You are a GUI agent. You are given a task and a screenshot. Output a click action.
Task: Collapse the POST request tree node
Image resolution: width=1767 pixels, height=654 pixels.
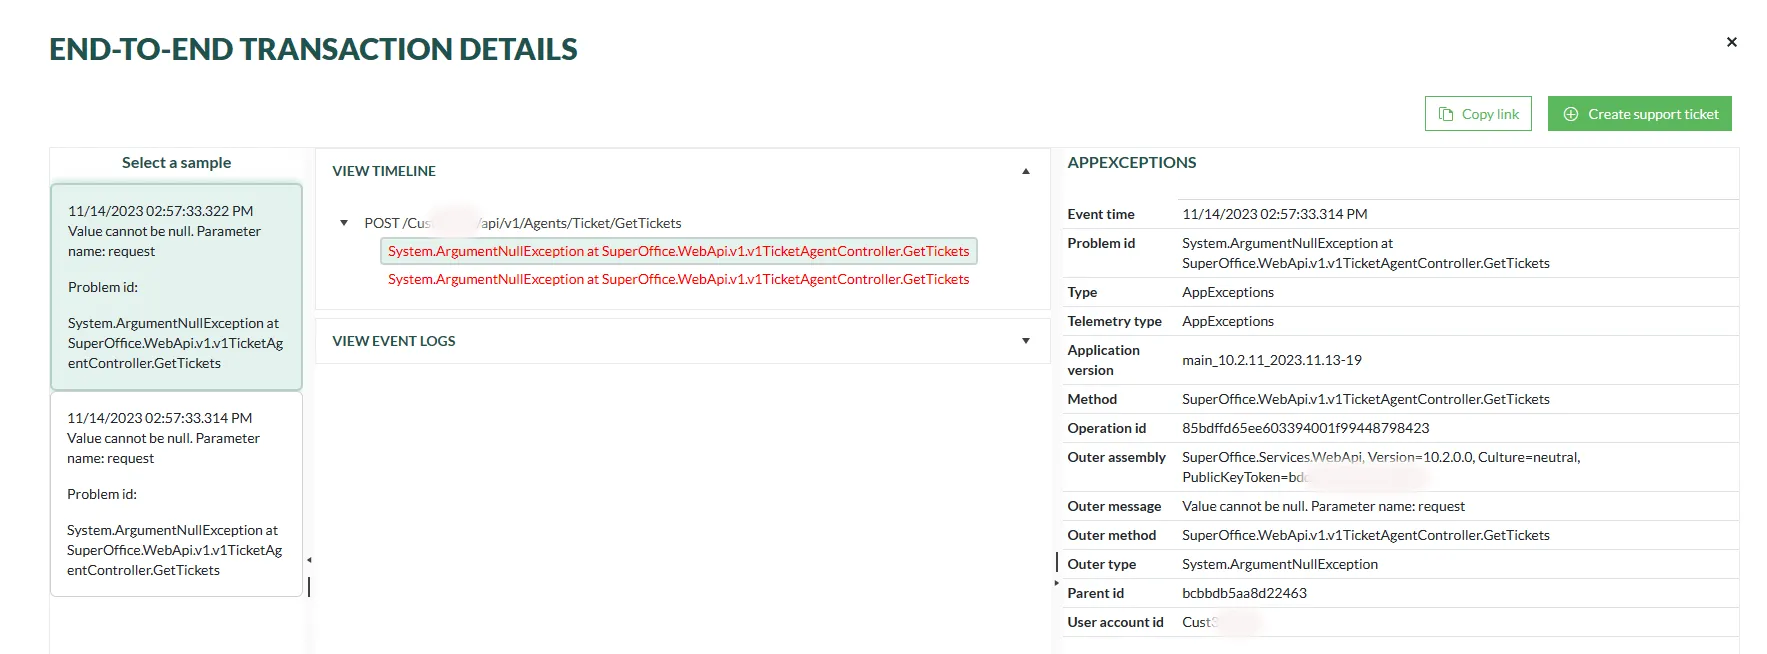344,223
